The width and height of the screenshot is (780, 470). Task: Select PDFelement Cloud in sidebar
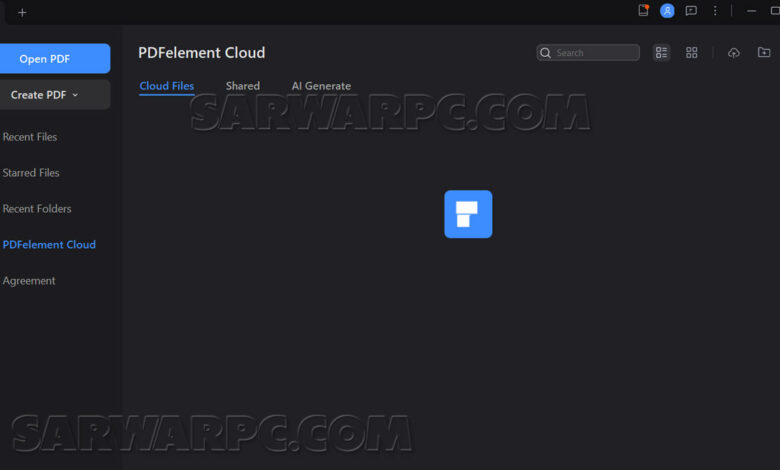point(49,245)
